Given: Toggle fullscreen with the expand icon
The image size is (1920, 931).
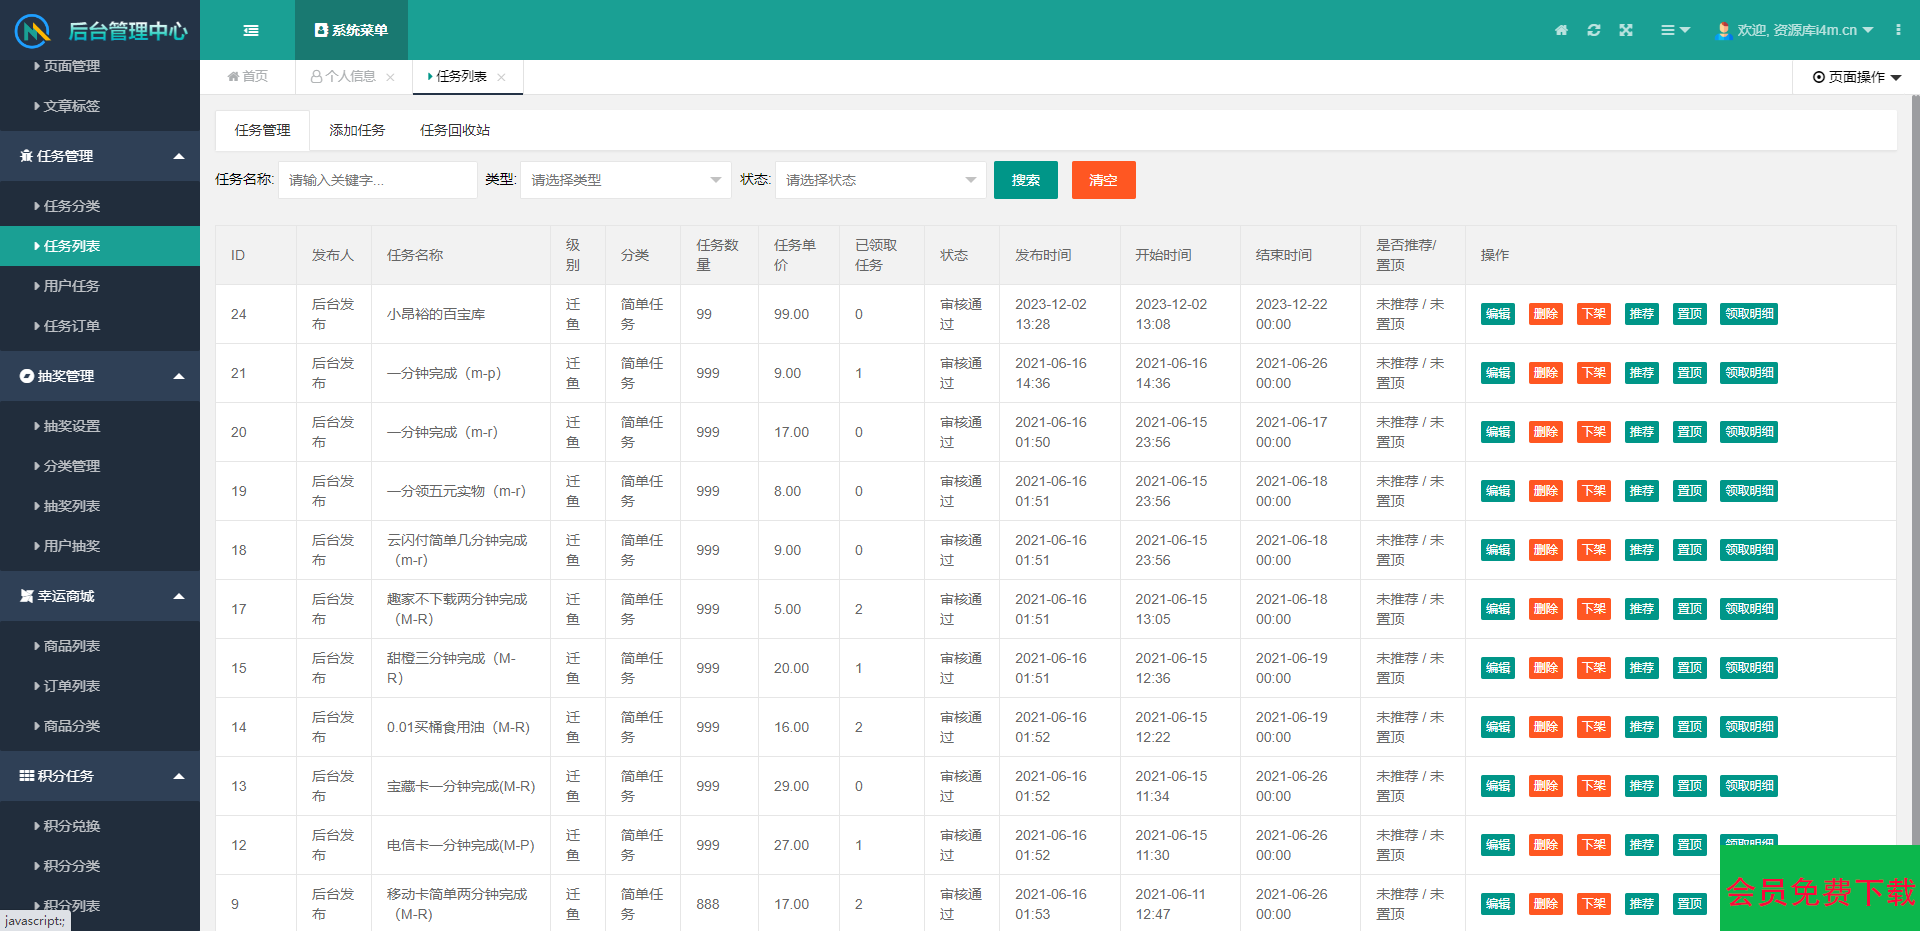Looking at the screenshot, I should point(1626,30).
